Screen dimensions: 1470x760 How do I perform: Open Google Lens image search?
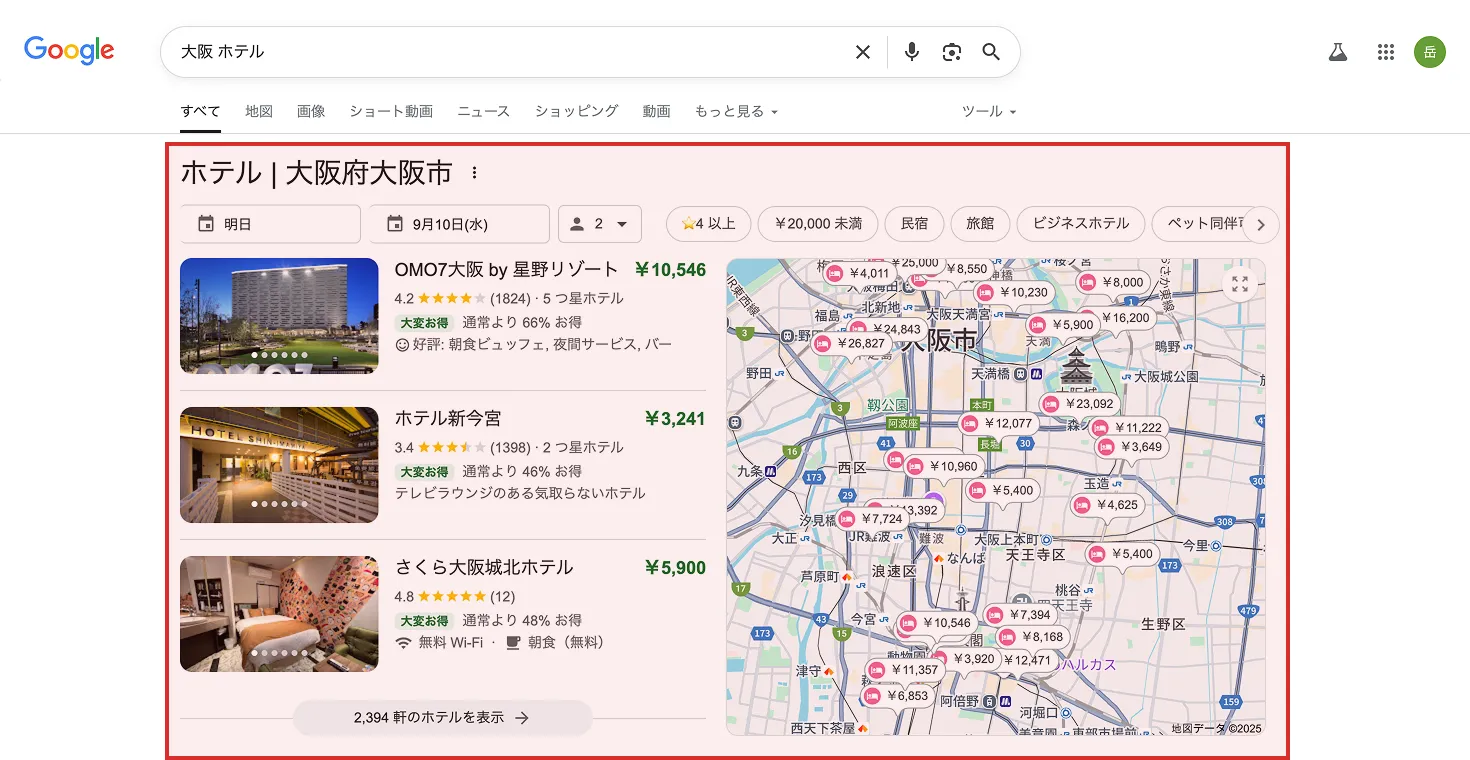point(951,52)
